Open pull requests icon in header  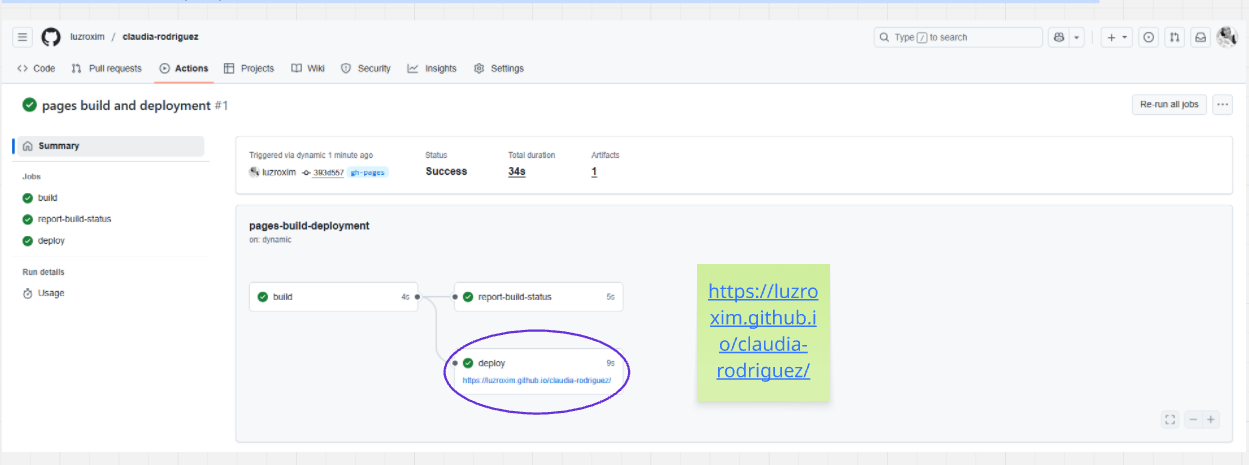click(1175, 37)
